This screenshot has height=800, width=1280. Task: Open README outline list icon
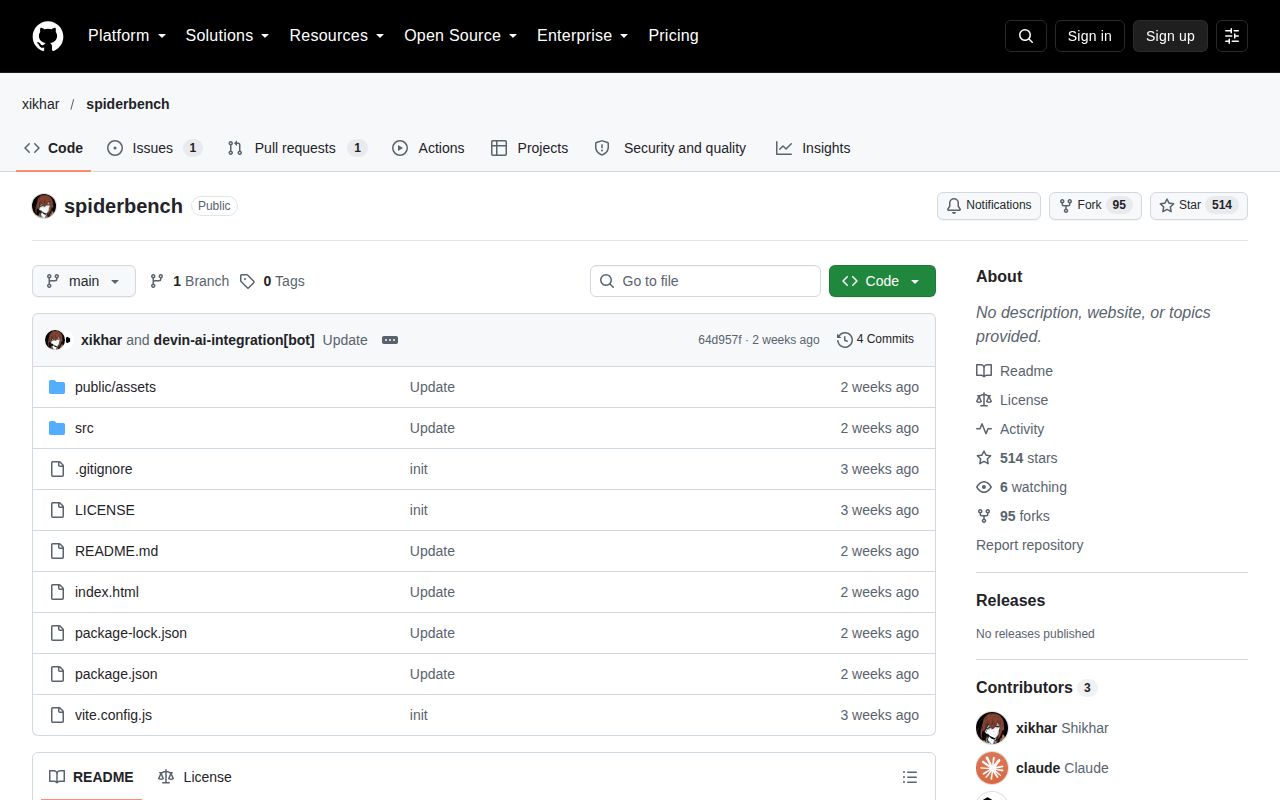coord(910,777)
